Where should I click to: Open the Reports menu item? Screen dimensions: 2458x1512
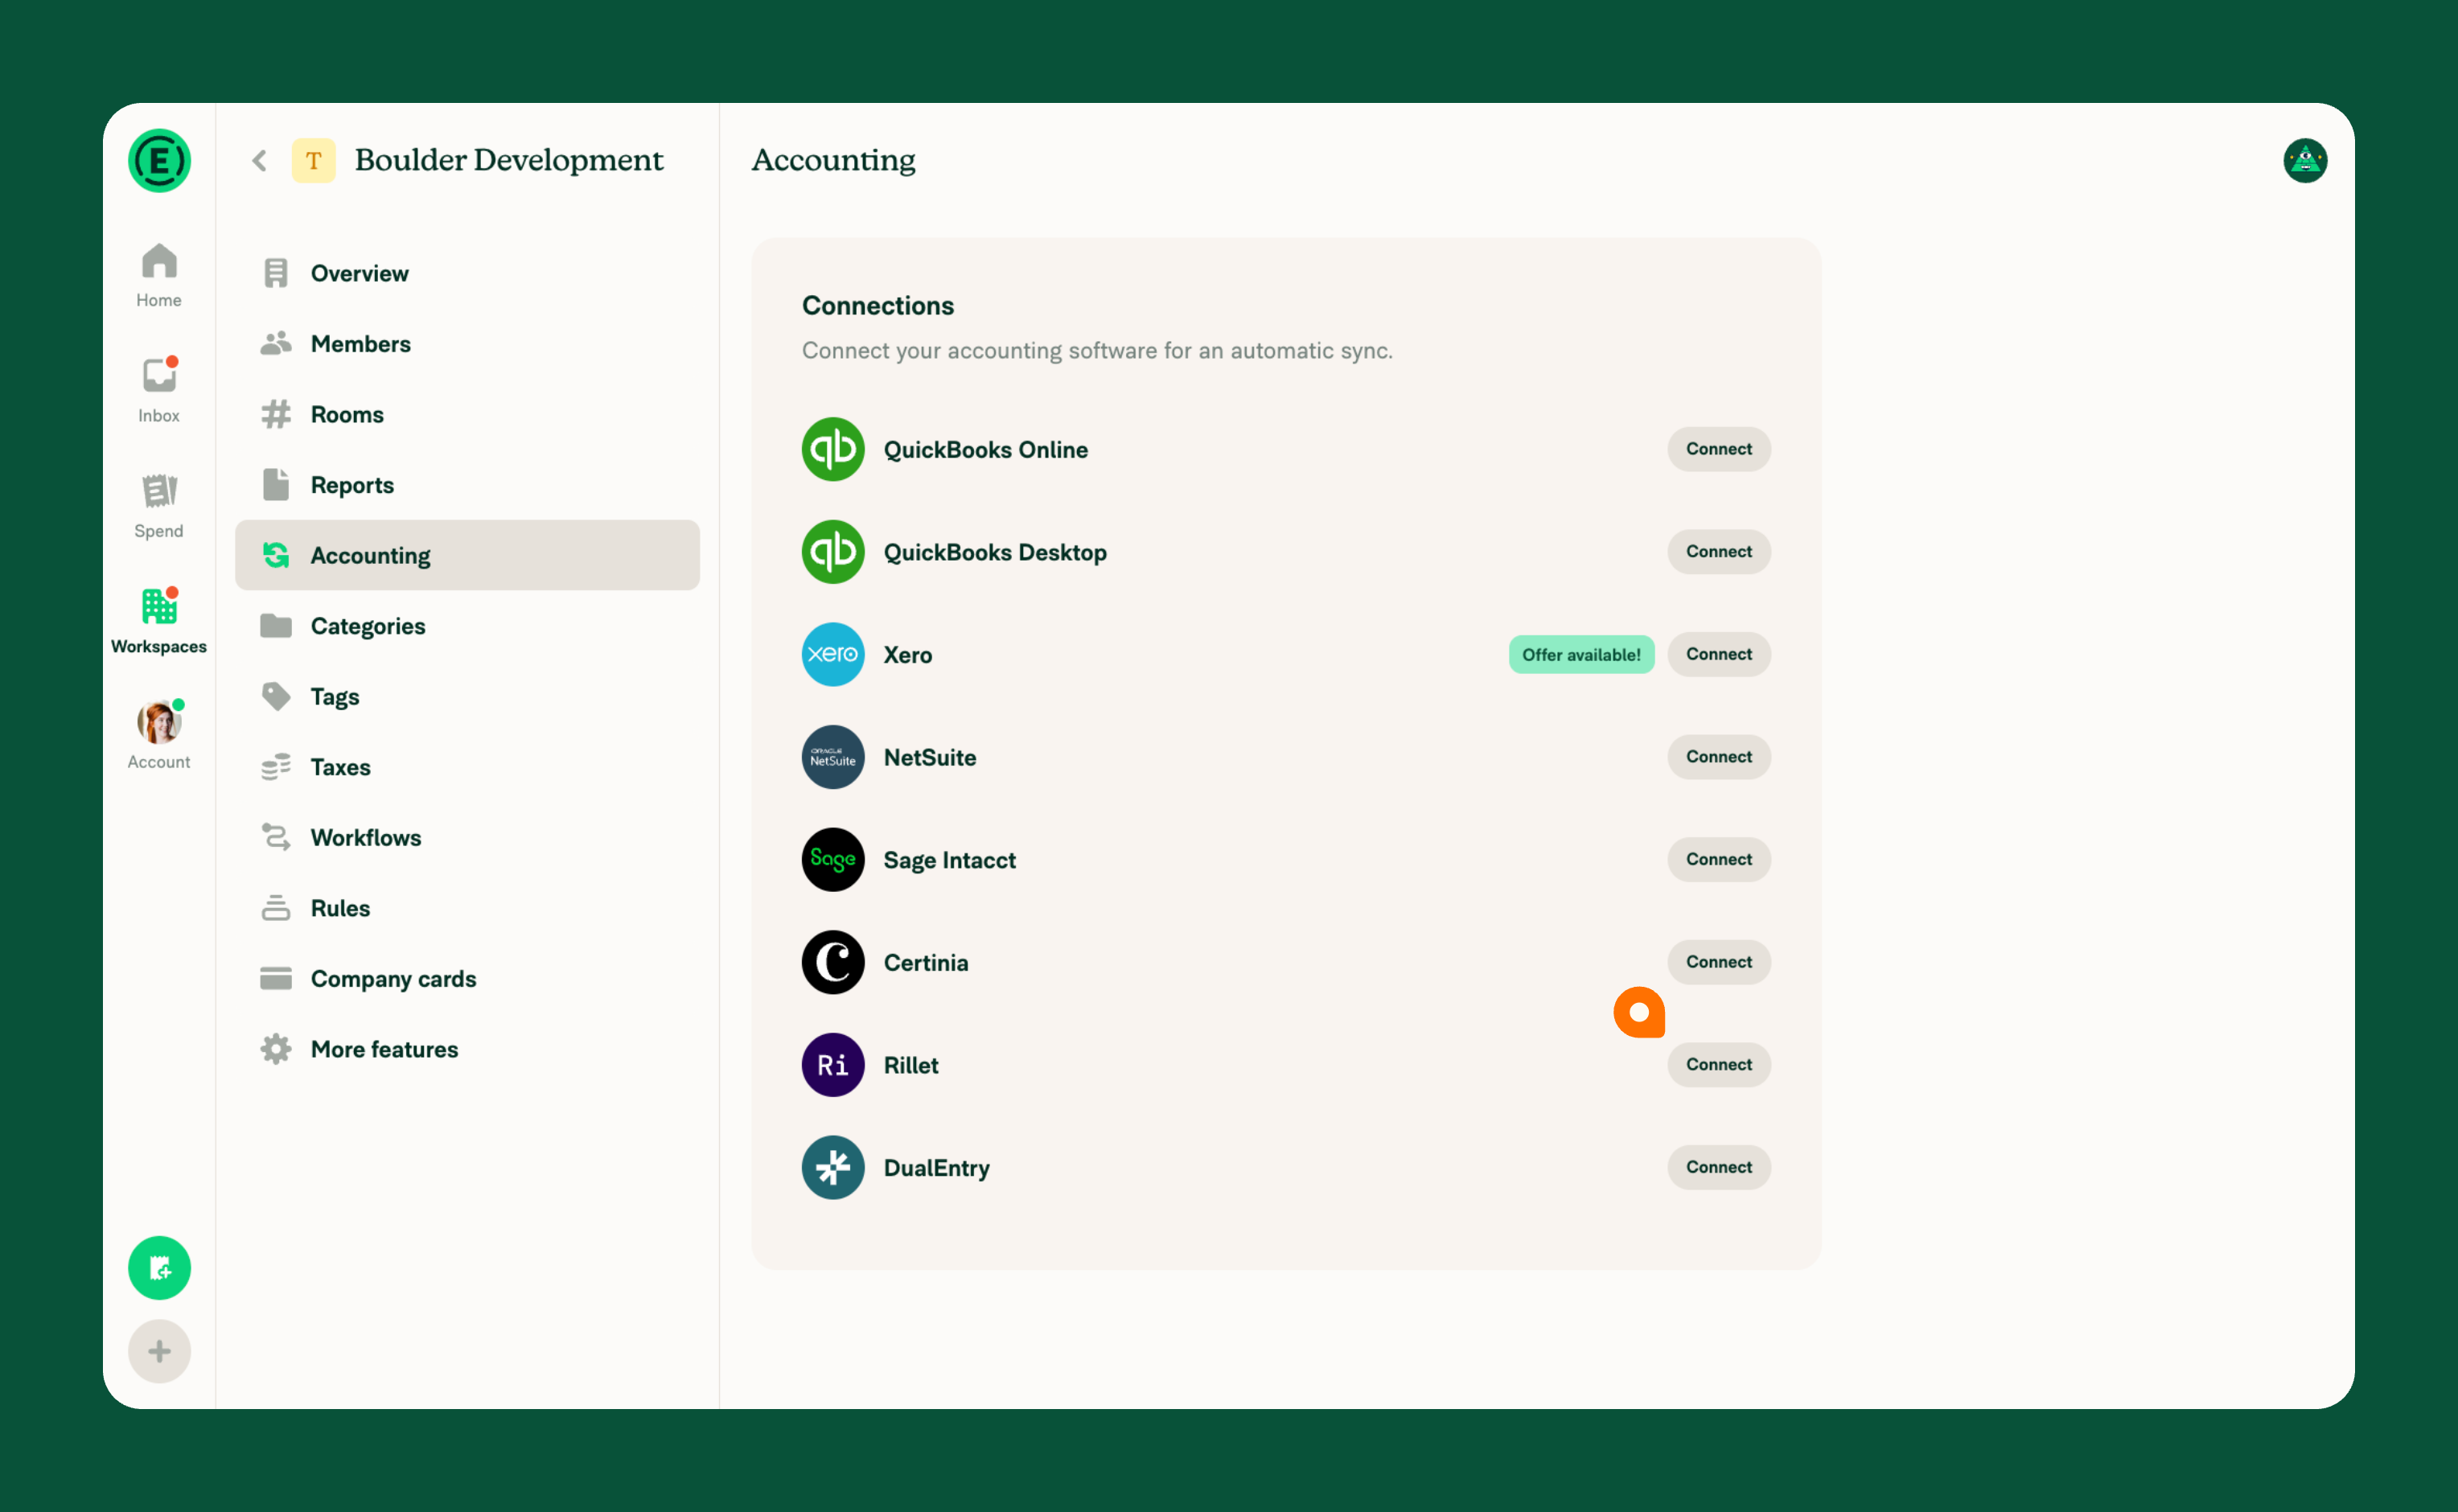coord(467,485)
